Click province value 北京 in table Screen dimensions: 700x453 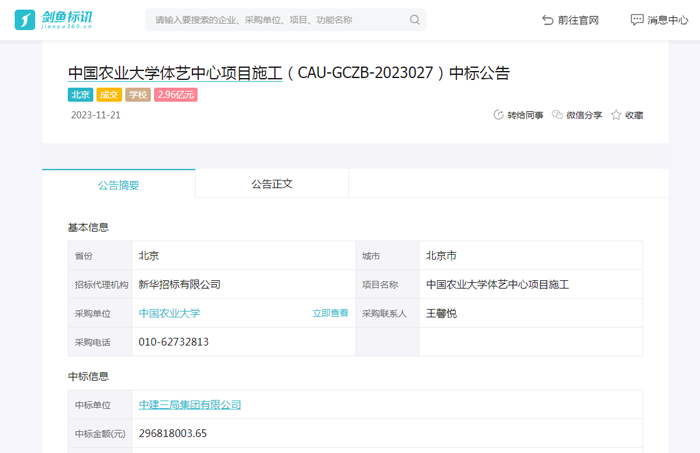[149, 256]
